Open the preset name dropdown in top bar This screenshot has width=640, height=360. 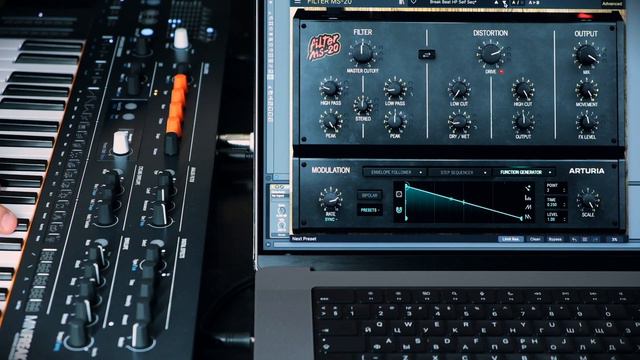click(453, 2)
